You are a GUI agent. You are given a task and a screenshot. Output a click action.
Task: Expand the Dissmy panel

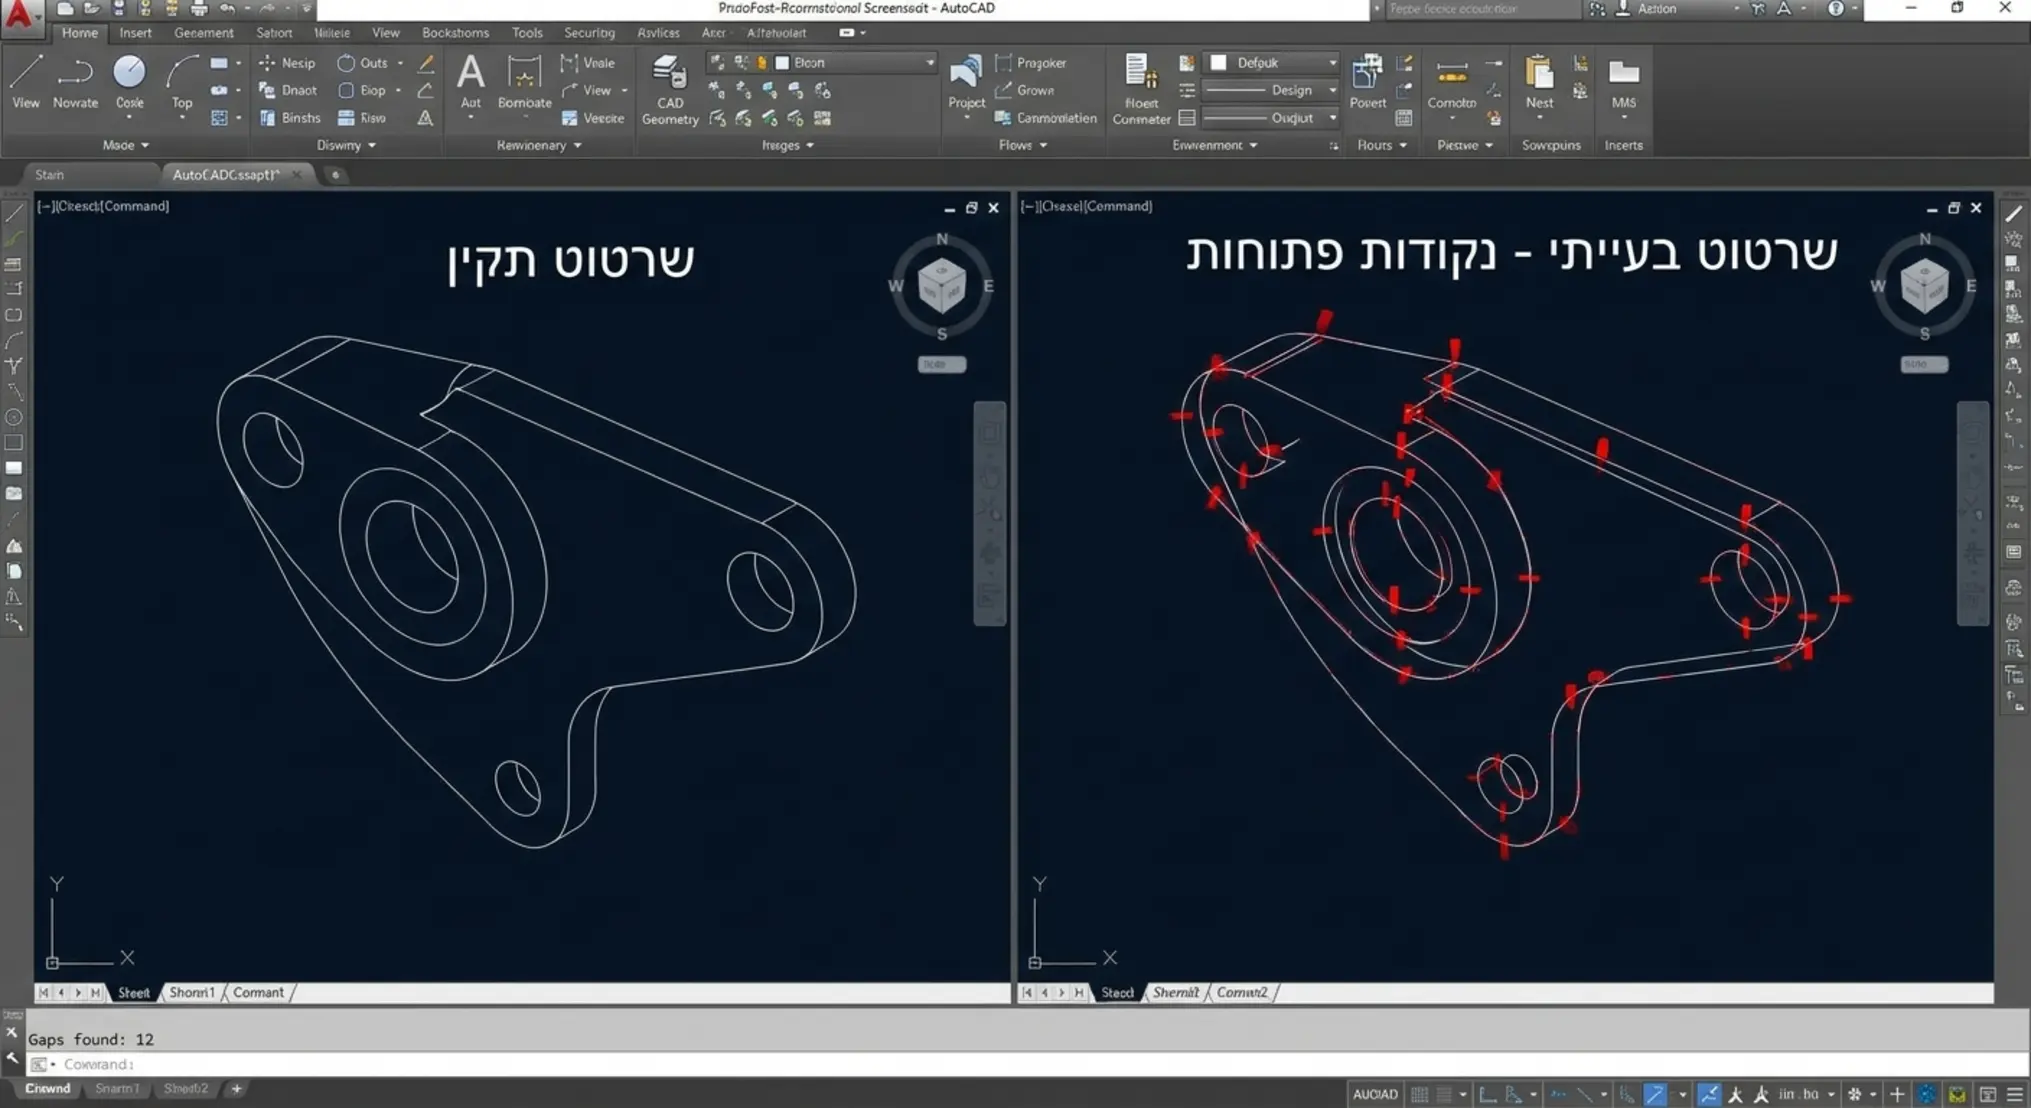346,145
